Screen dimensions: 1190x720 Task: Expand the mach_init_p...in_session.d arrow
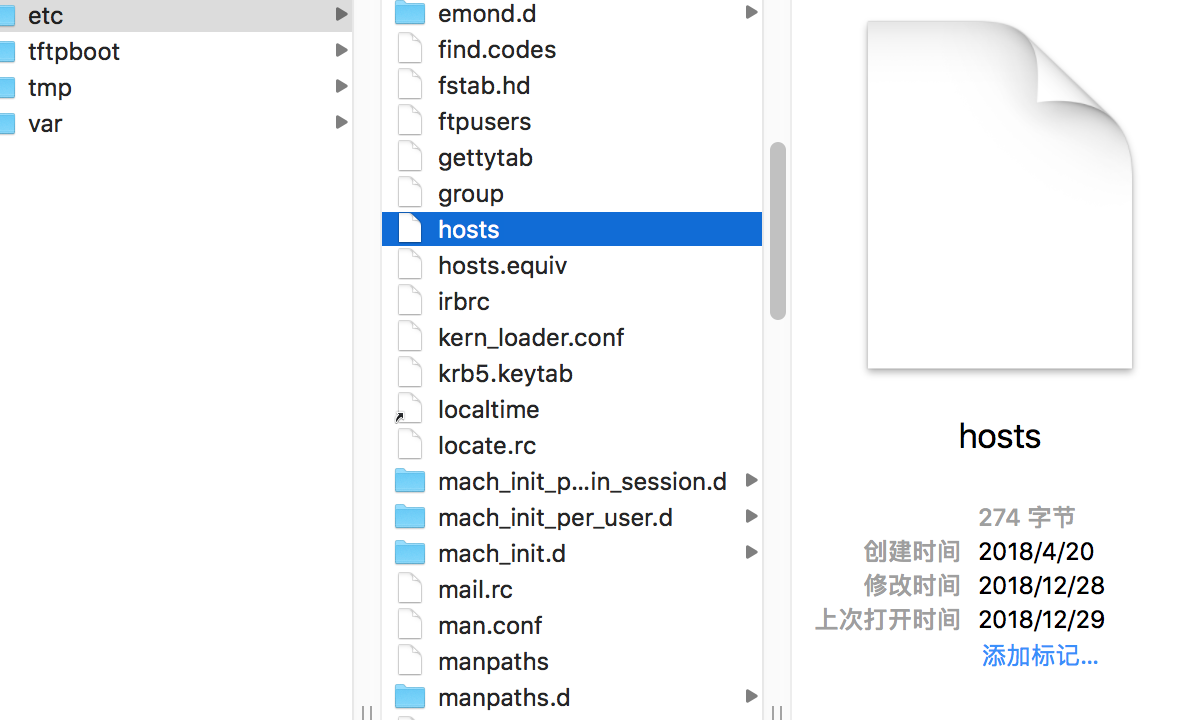(751, 480)
